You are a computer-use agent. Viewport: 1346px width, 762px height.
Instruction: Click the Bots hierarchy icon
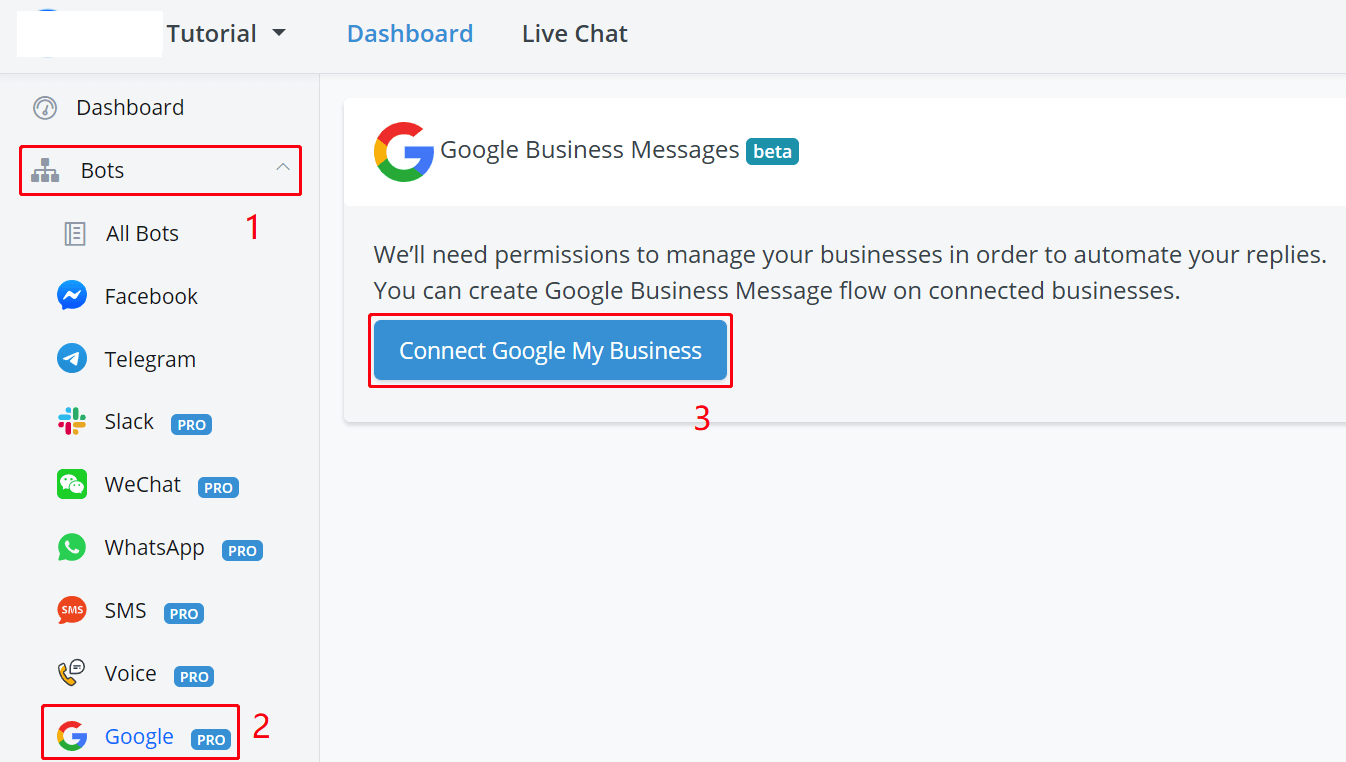[x=45, y=171]
